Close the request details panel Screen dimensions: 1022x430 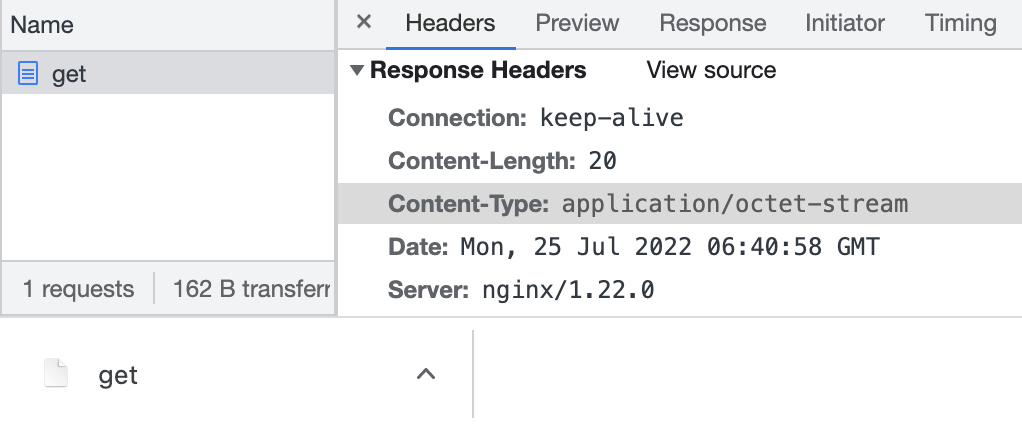[x=364, y=23]
